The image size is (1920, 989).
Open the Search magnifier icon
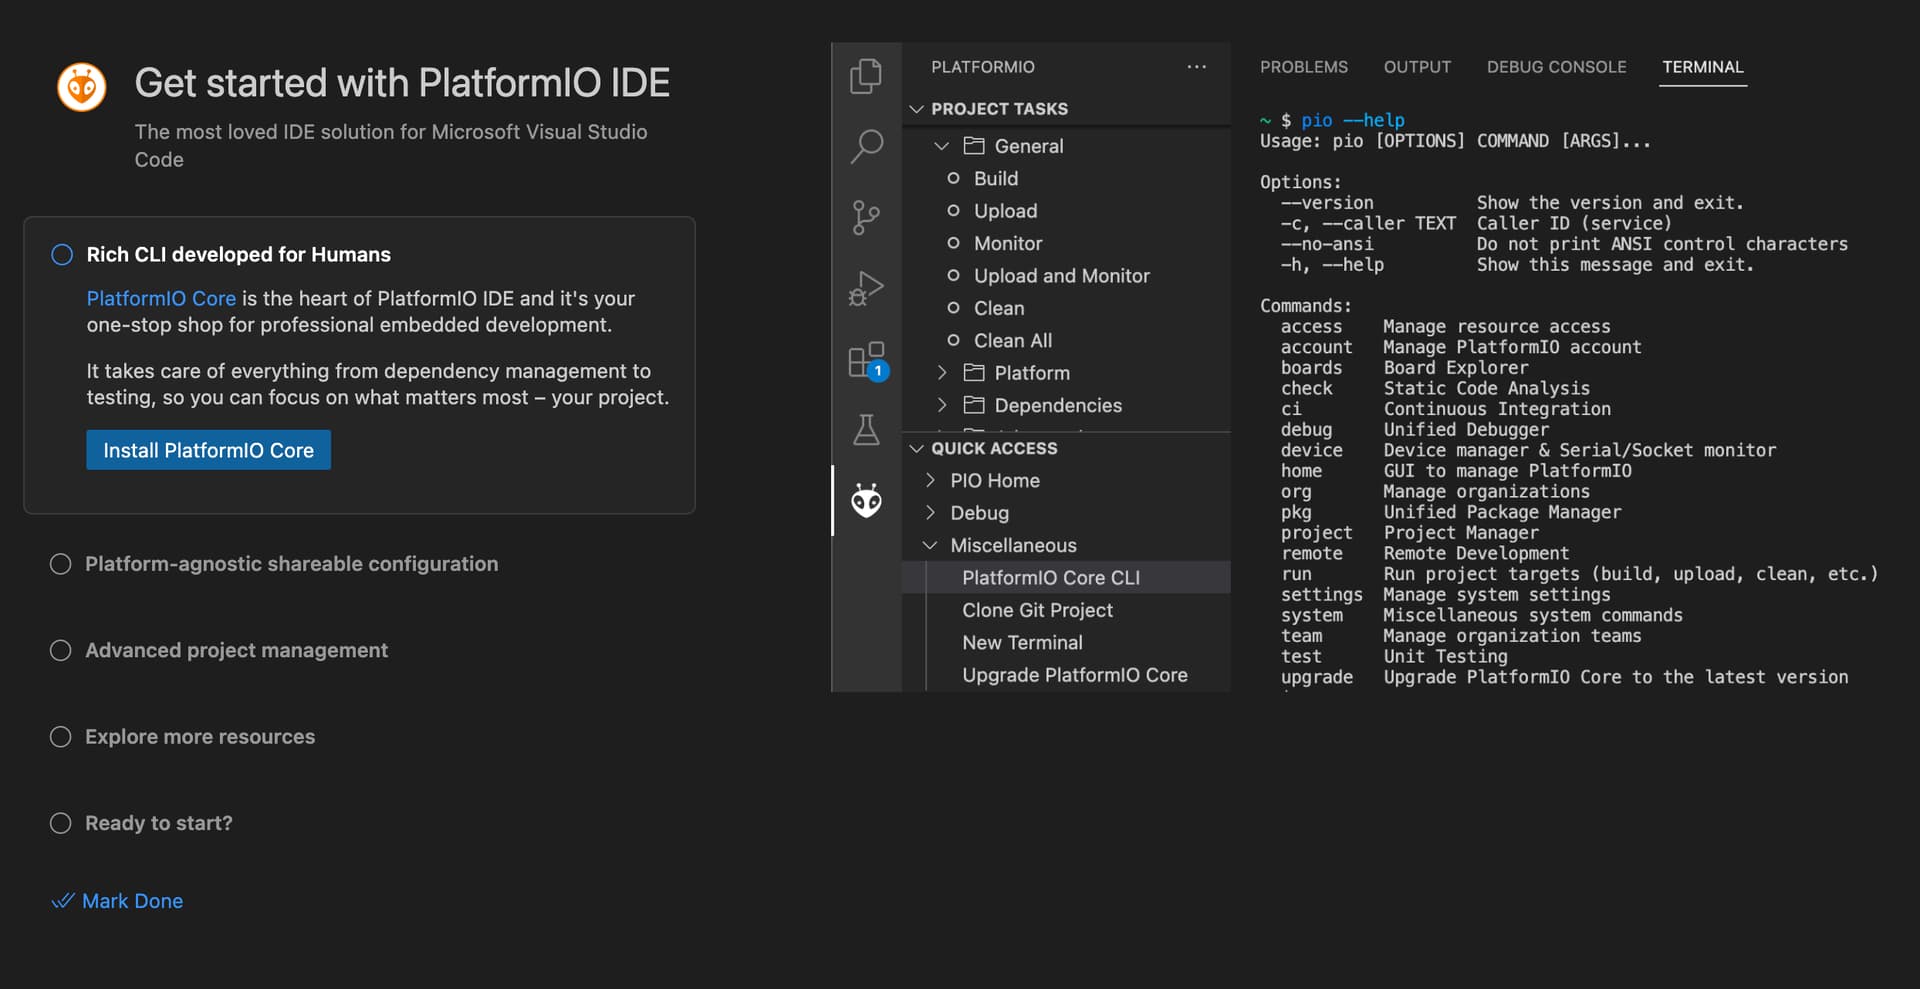pos(866,146)
